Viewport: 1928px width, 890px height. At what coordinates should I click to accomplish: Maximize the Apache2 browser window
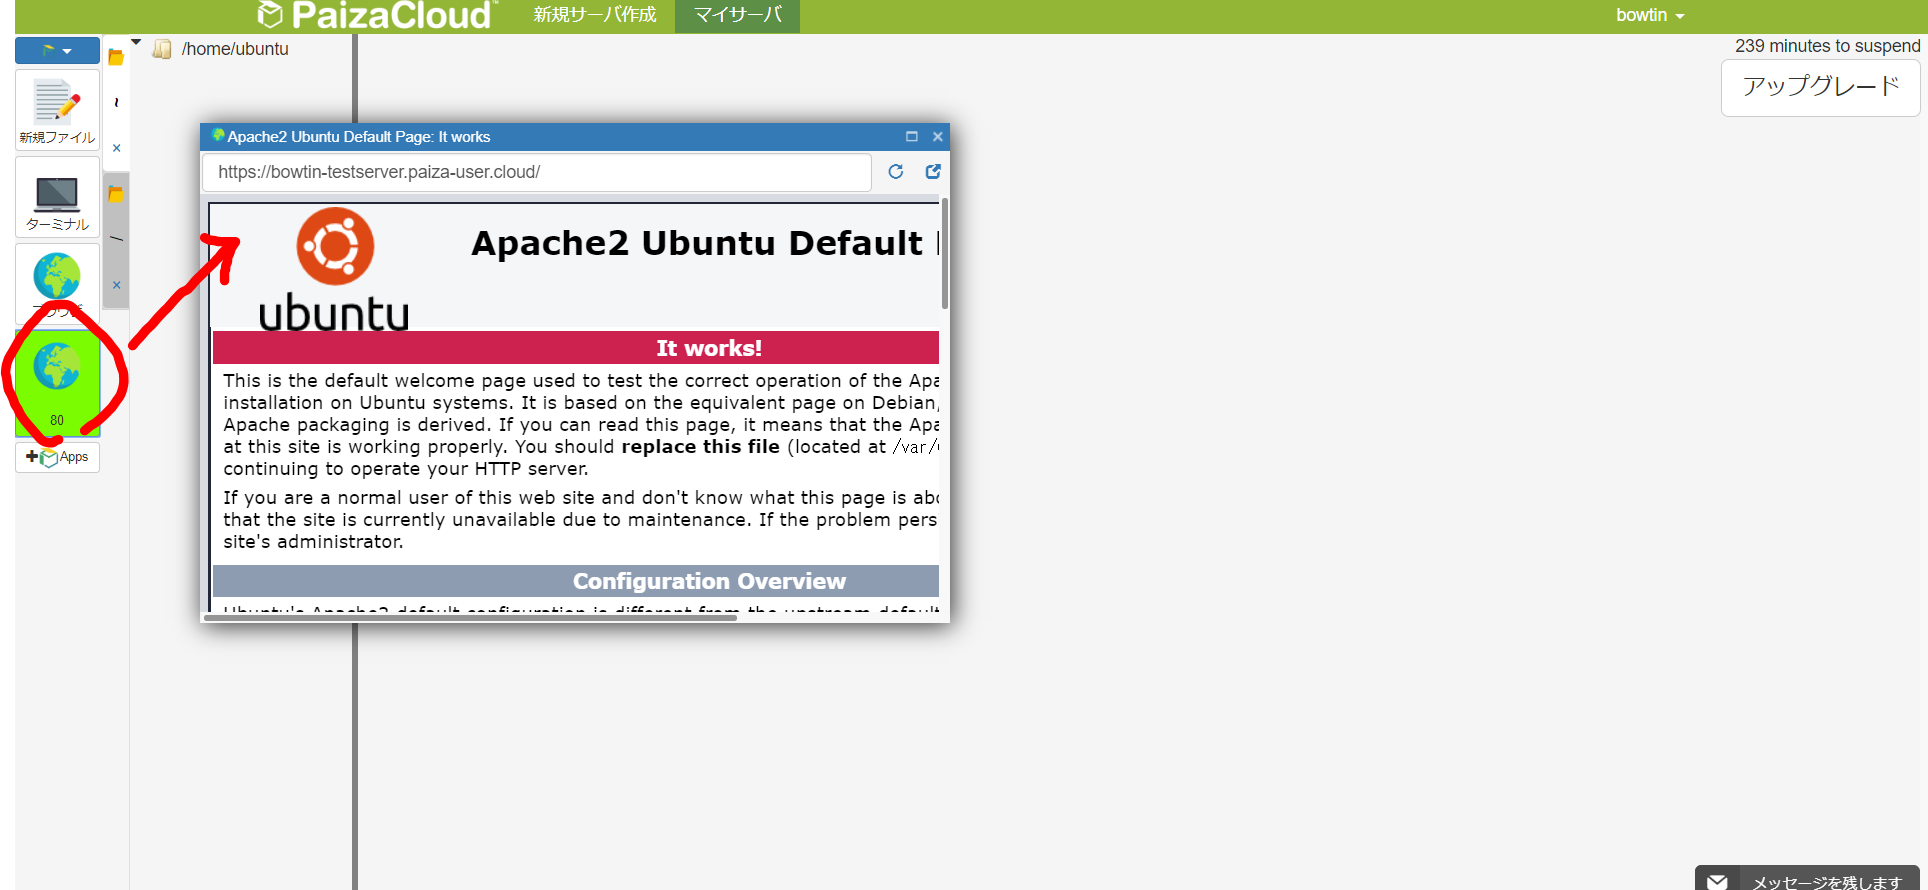(x=912, y=137)
